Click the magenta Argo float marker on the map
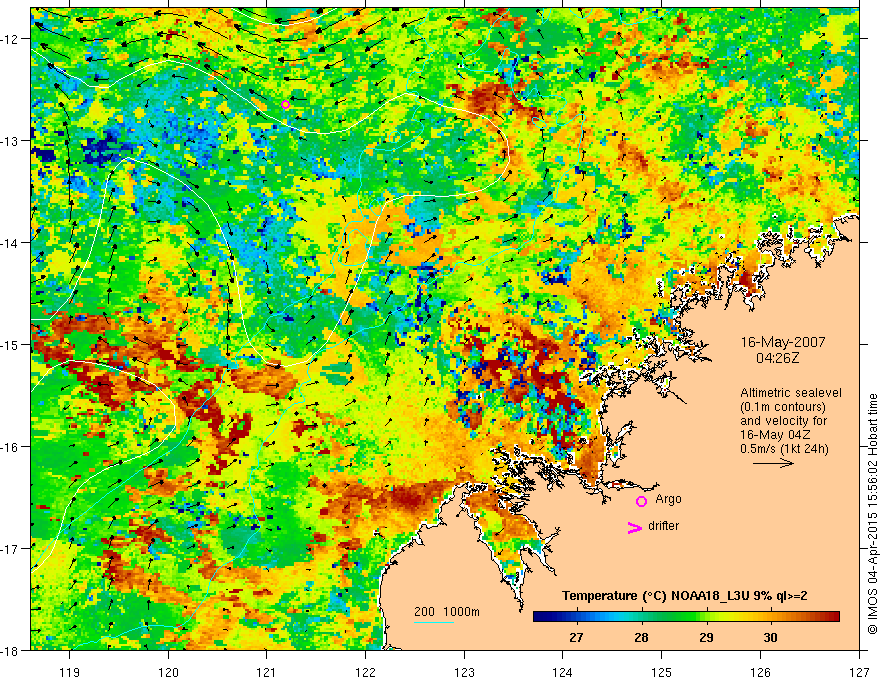This screenshot has width=880, height=680. (x=285, y=104)
